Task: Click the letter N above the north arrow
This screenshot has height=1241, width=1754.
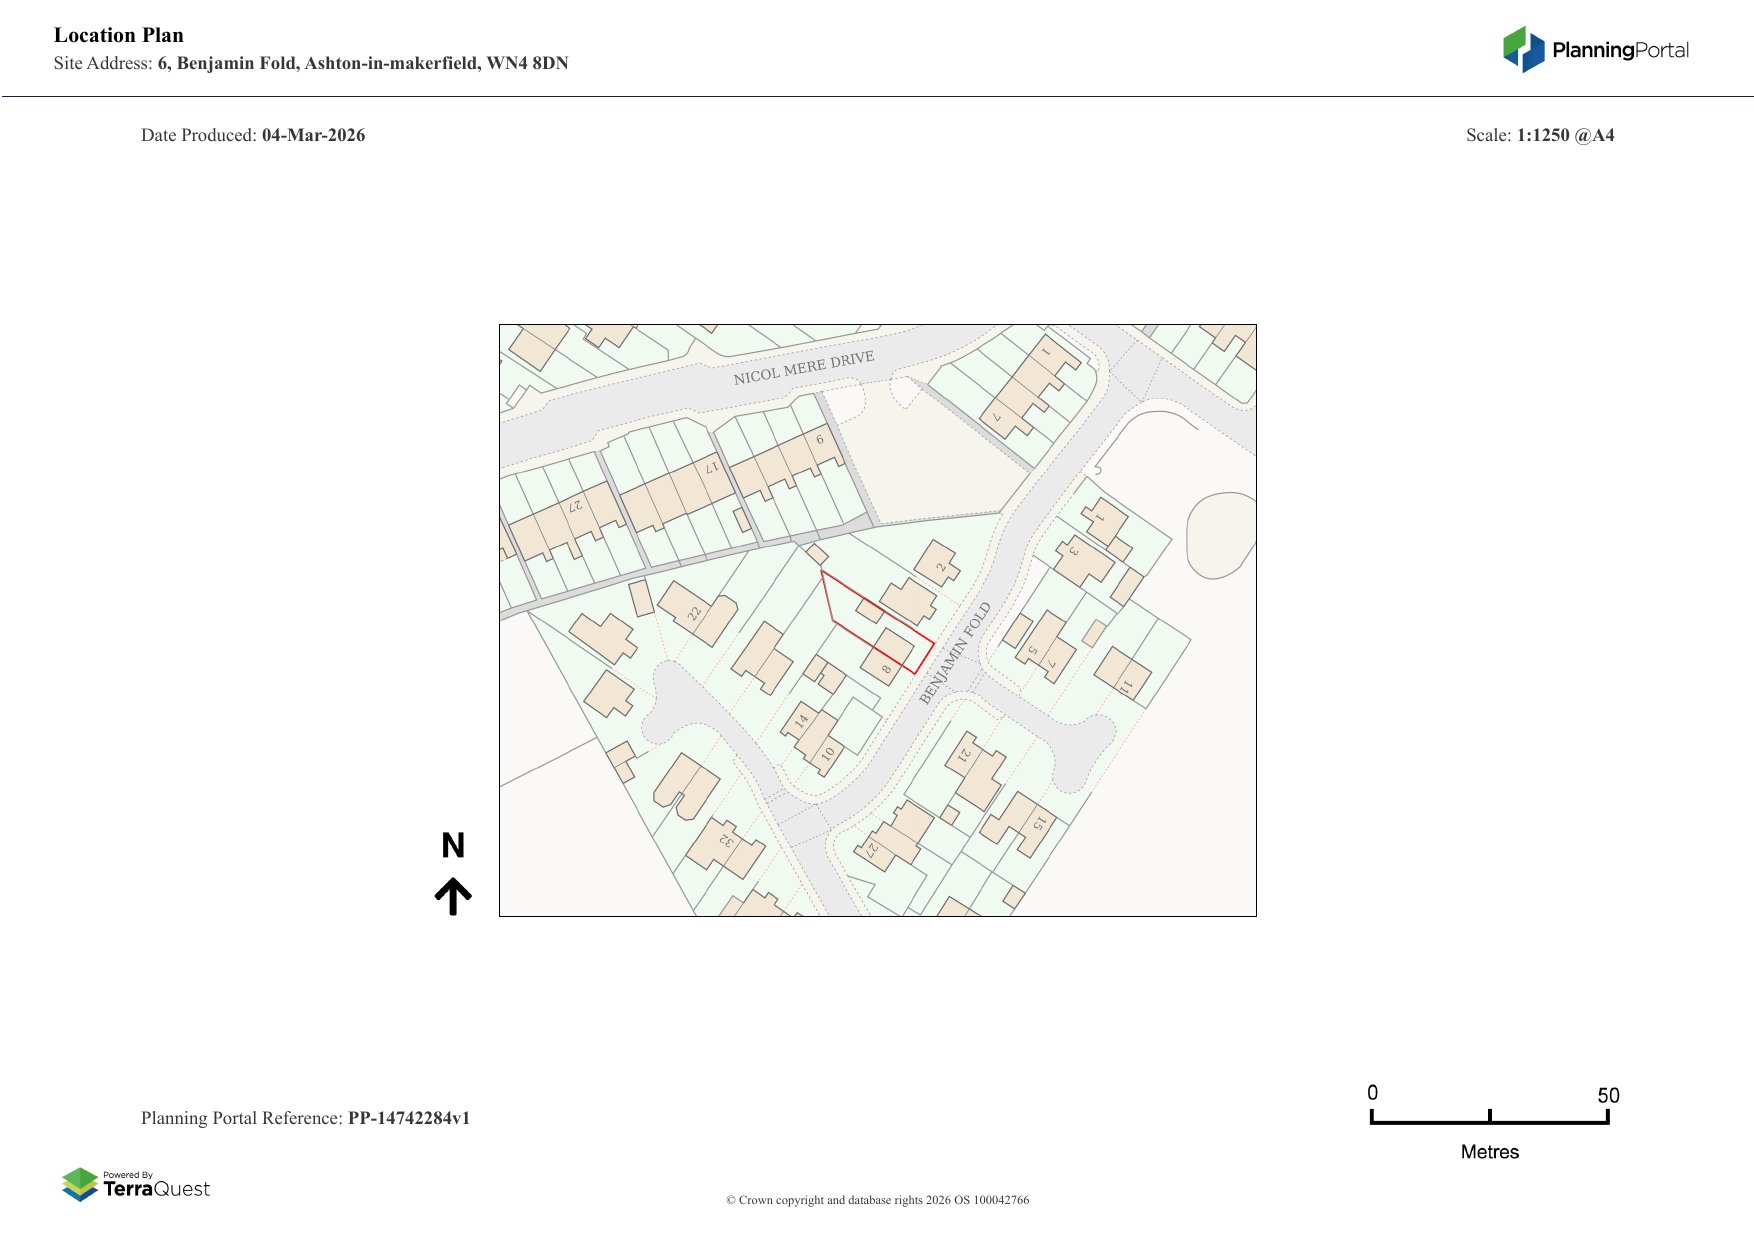Action: tap(453, 846)
